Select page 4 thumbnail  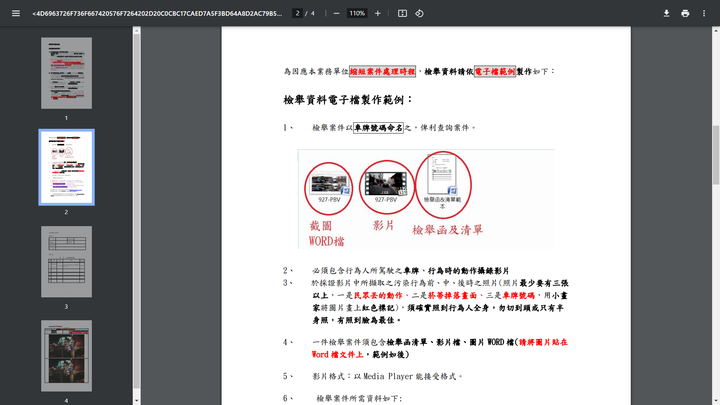(x=66, y=356)
